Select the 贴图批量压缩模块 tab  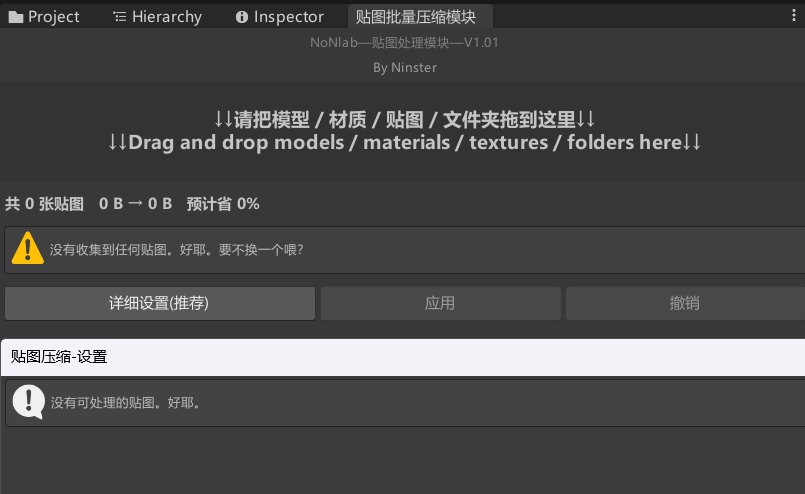click(420, 16)
